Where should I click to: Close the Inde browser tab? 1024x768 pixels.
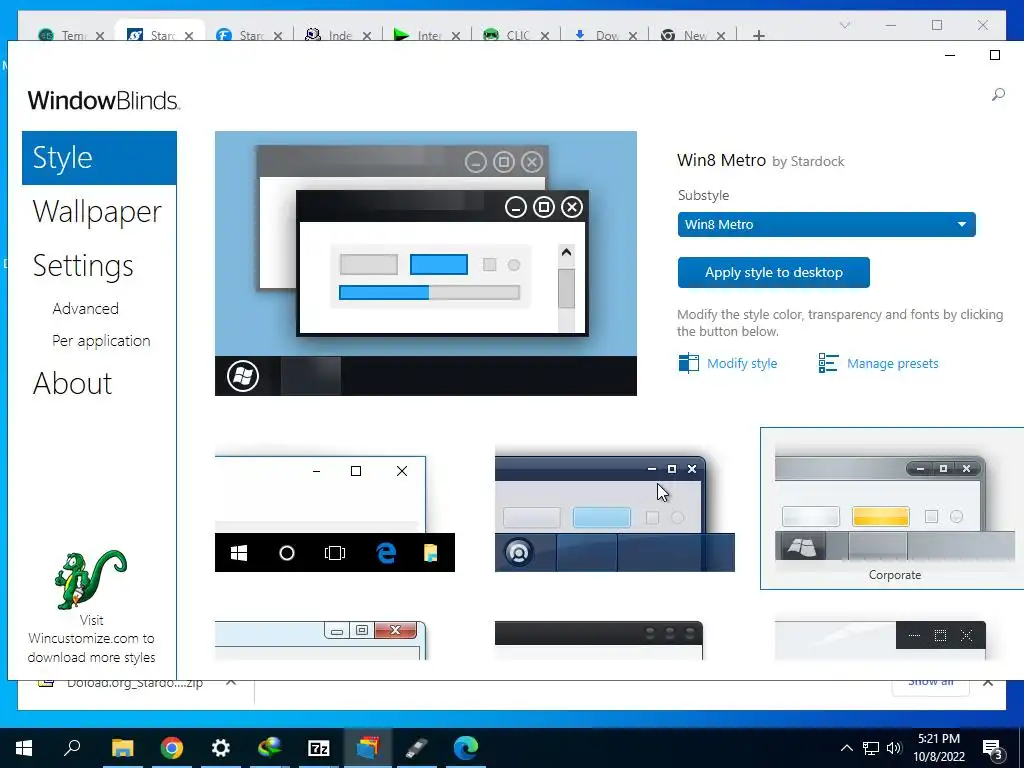[367, 36]
